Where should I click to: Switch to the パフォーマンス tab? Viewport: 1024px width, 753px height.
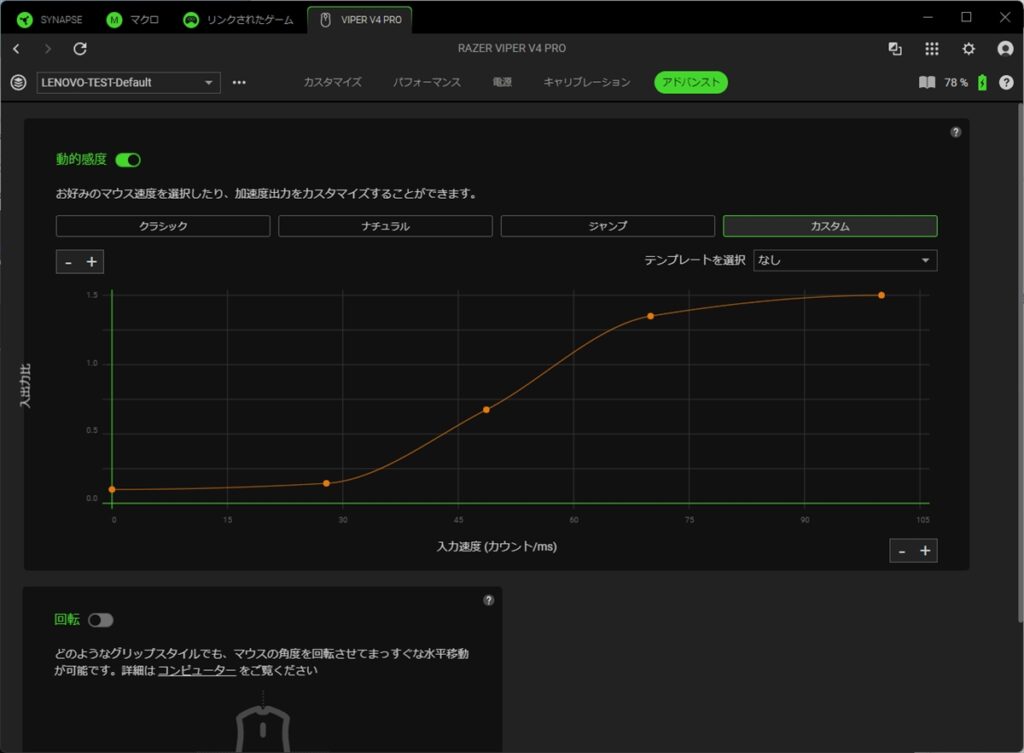click(427, 83)
